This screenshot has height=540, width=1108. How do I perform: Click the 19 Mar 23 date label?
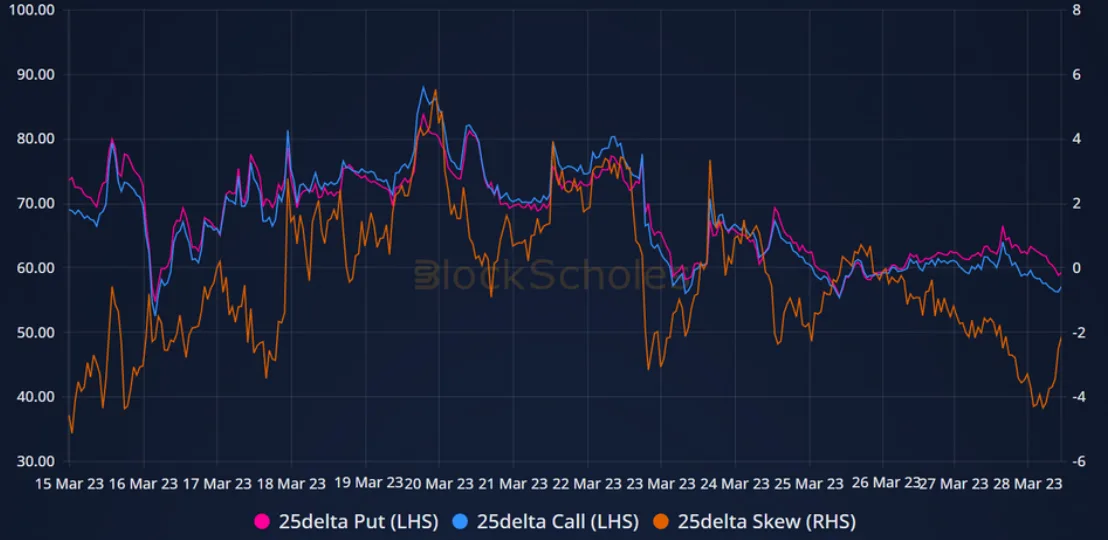tap(367, 483)
